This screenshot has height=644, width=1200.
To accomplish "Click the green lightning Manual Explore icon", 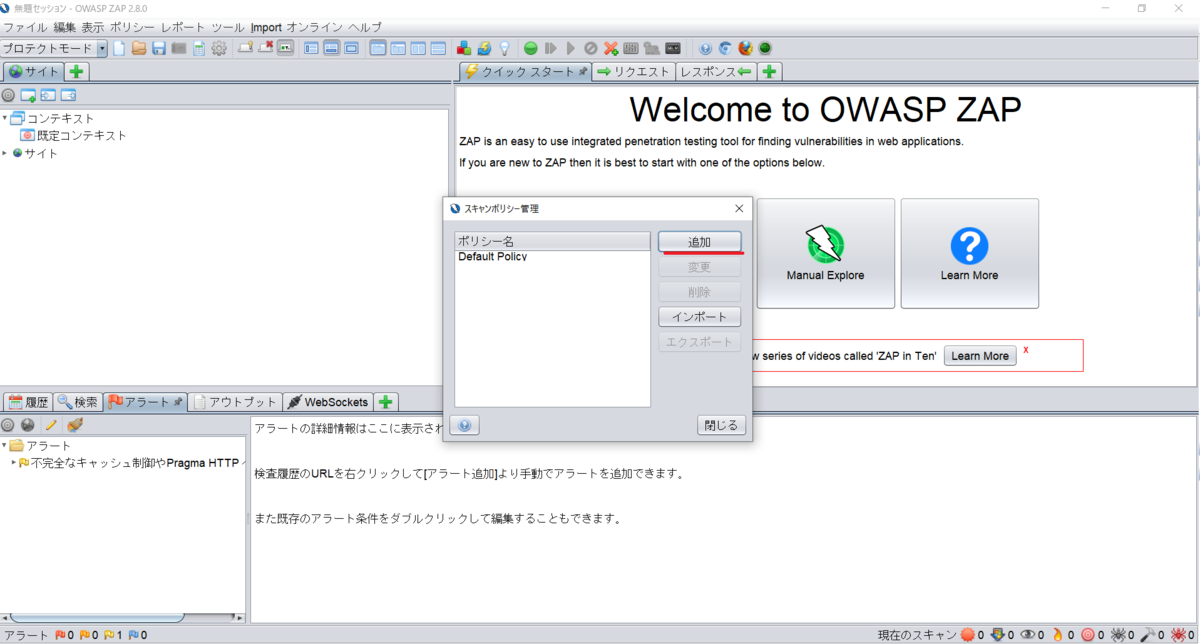I will pos(825,243).
